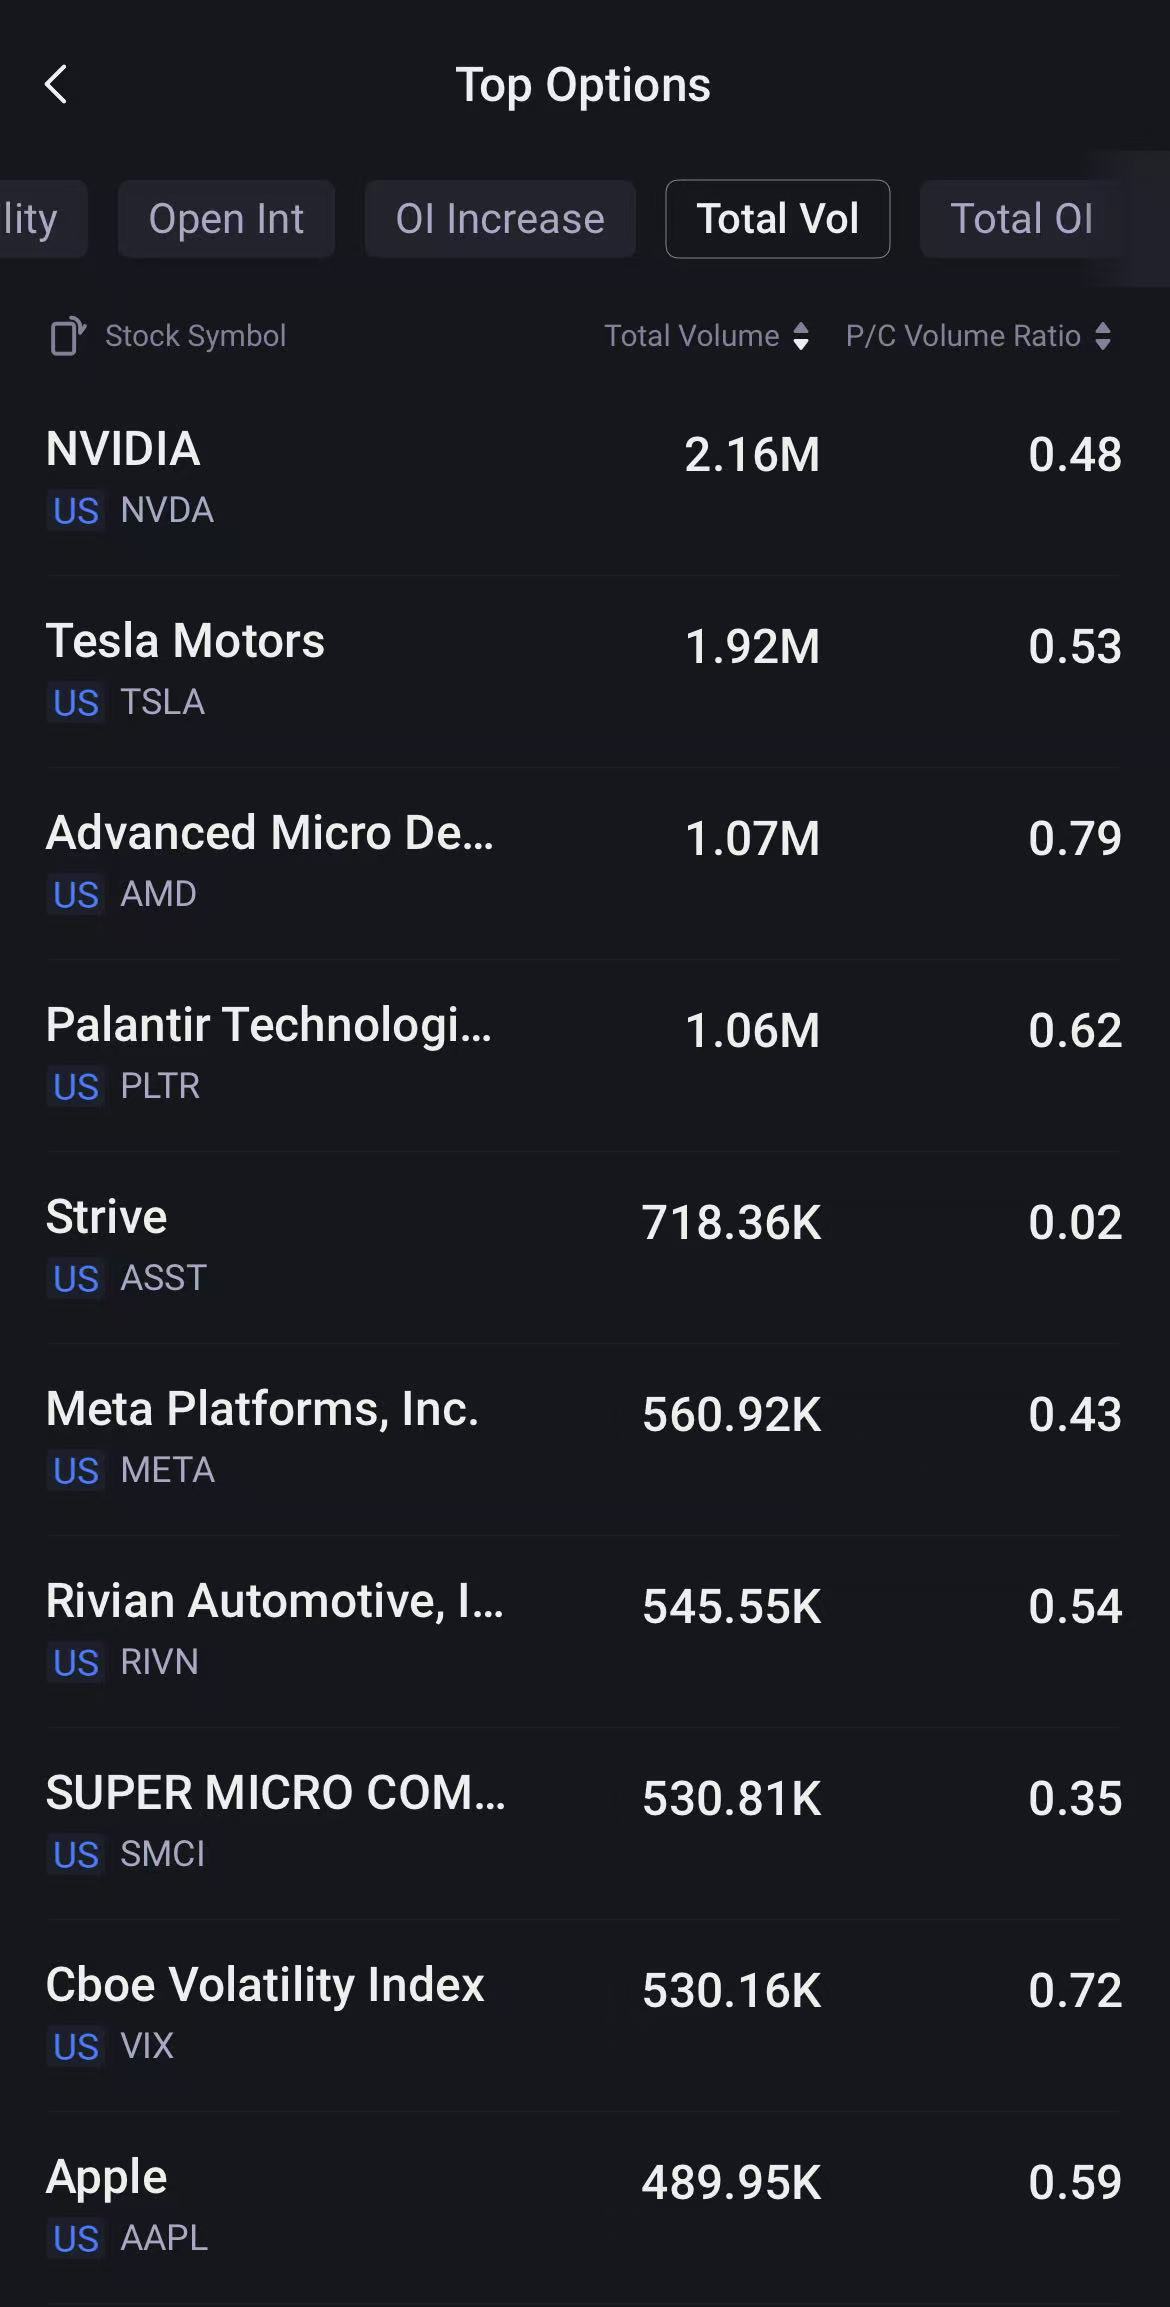Open the SUPER MICRO COM… entry
The height and width of the screenshot is (2307, 1170).
583,1822
